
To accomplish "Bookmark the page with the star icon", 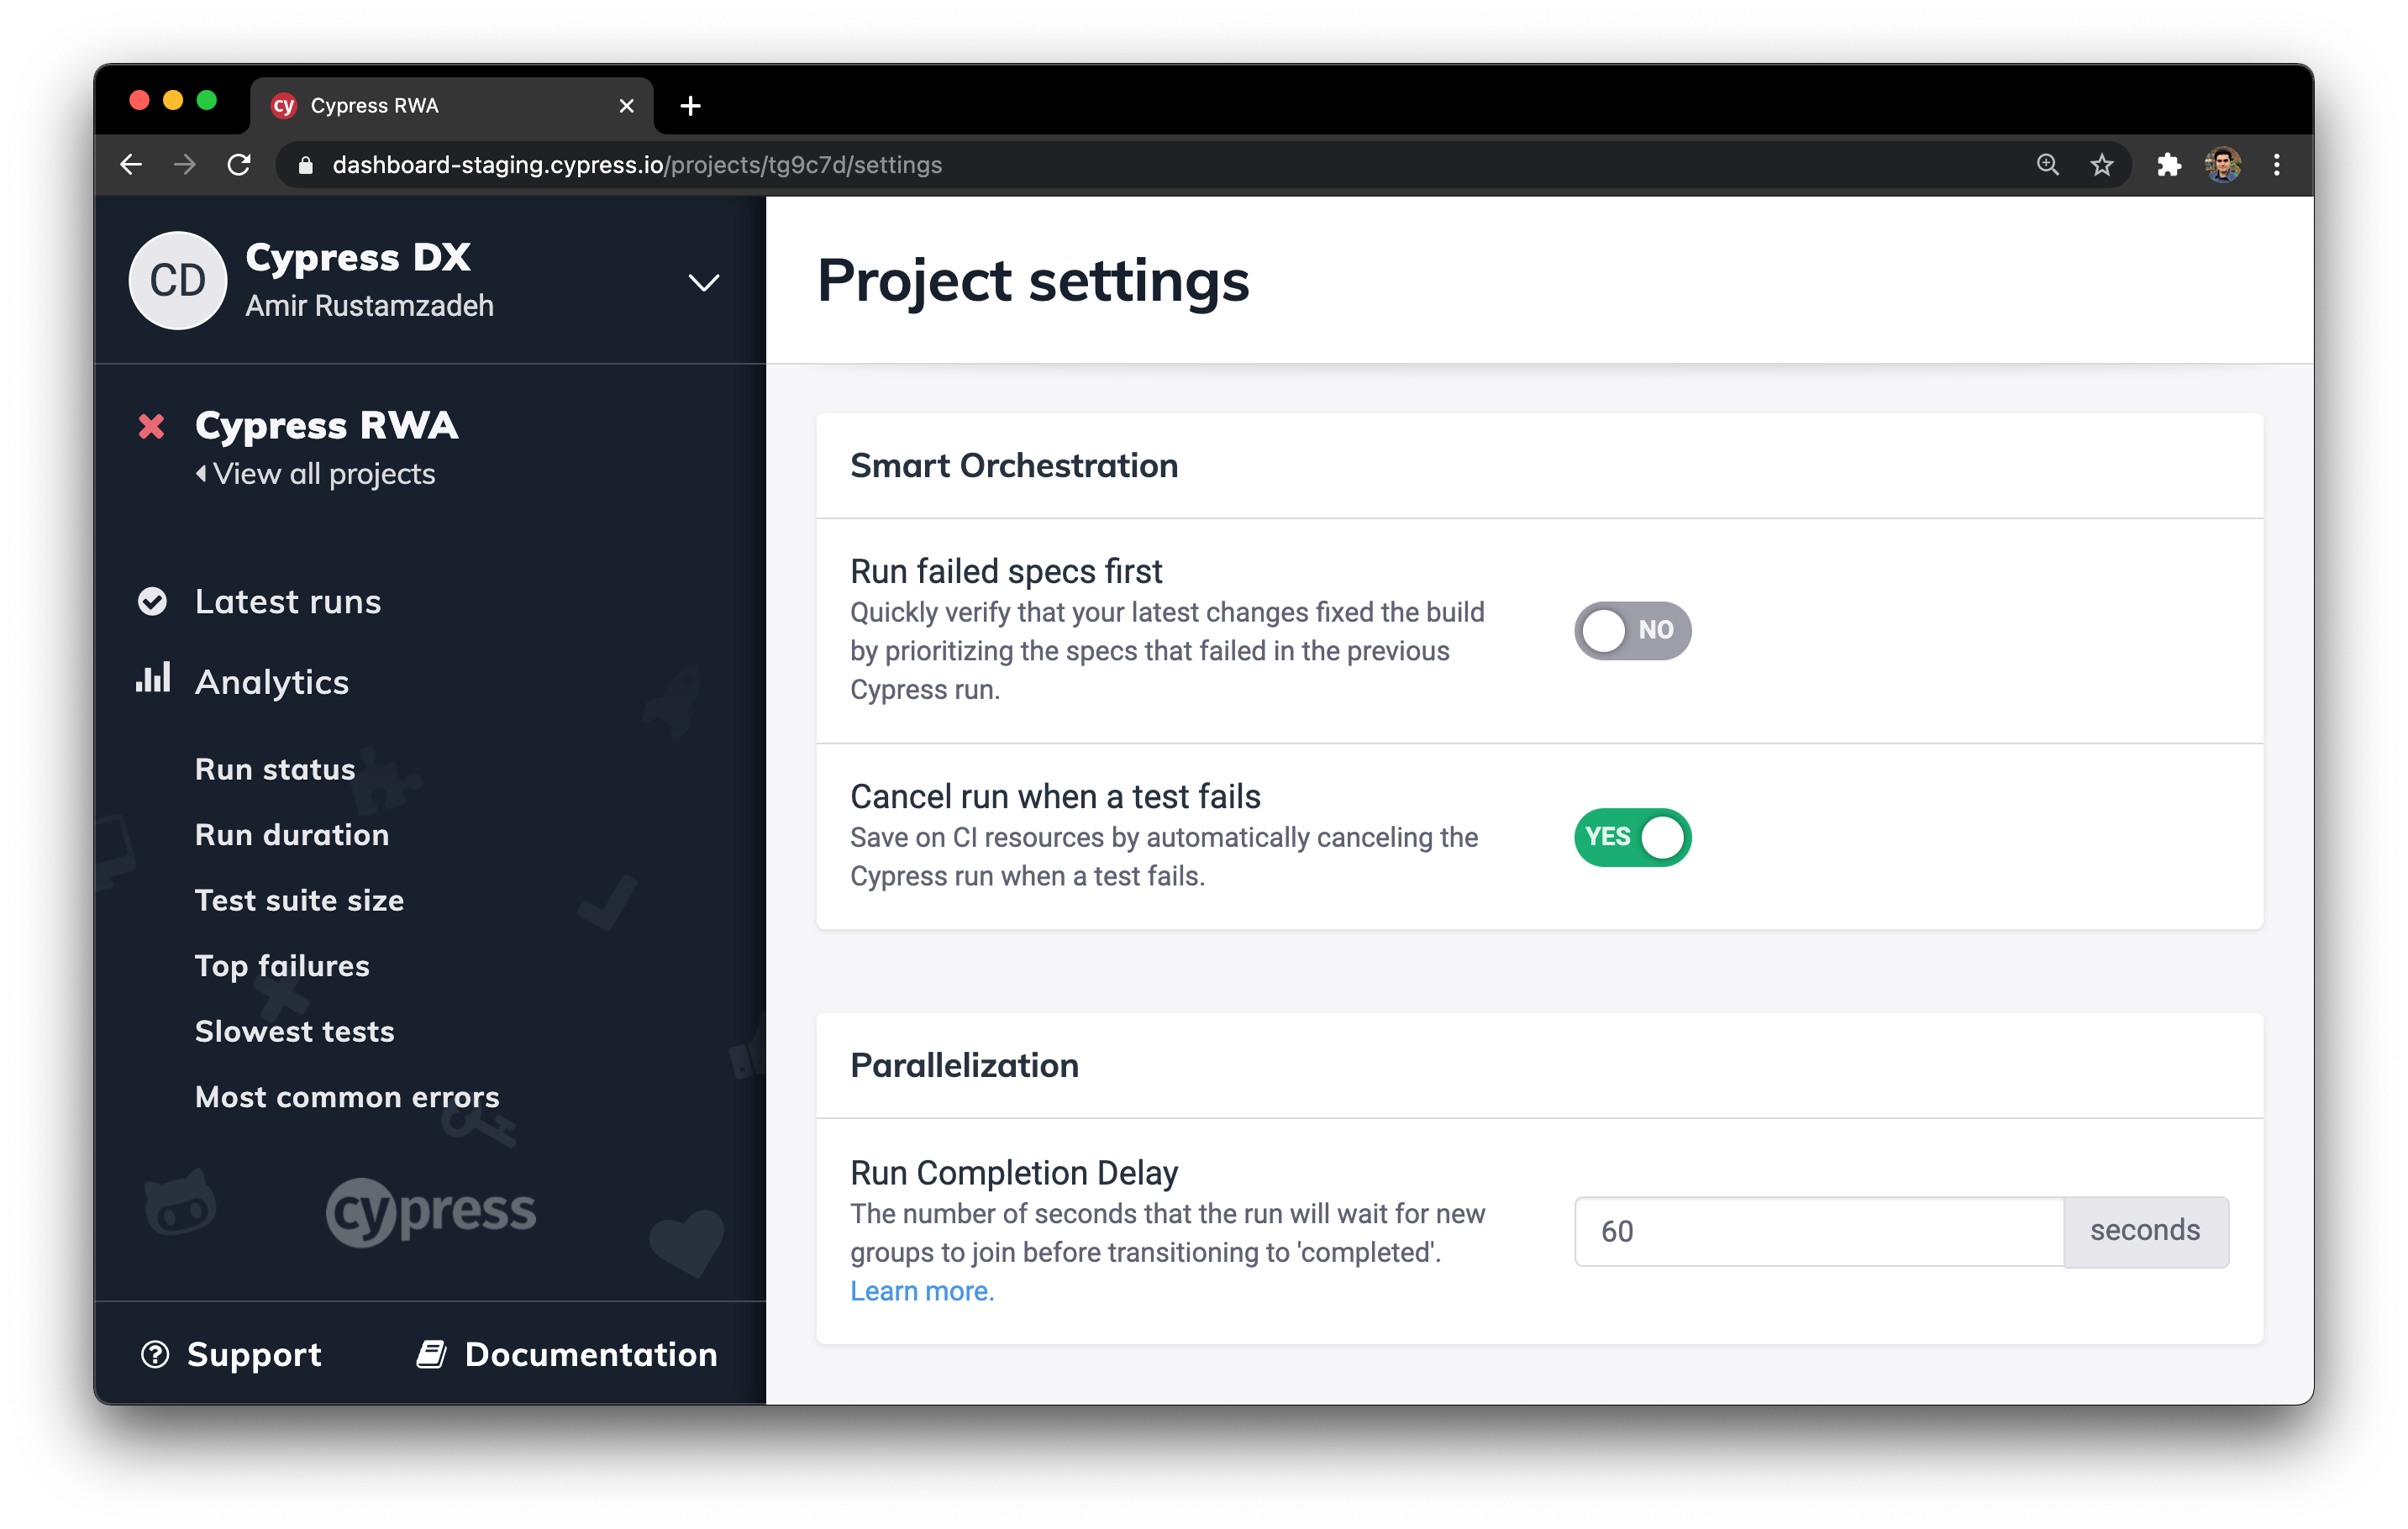I will click(x=2100, y=164).
